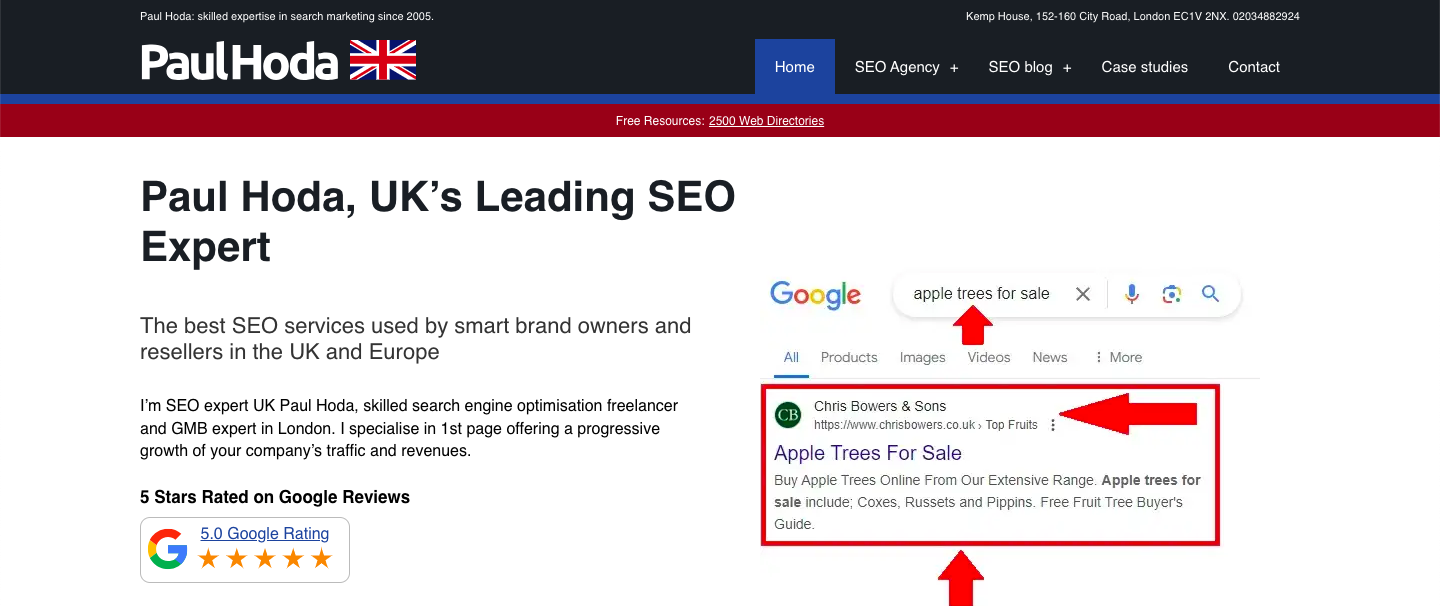Click the blue magnifier search icon
This screenshot has height=606, width=1440.
1211,294
